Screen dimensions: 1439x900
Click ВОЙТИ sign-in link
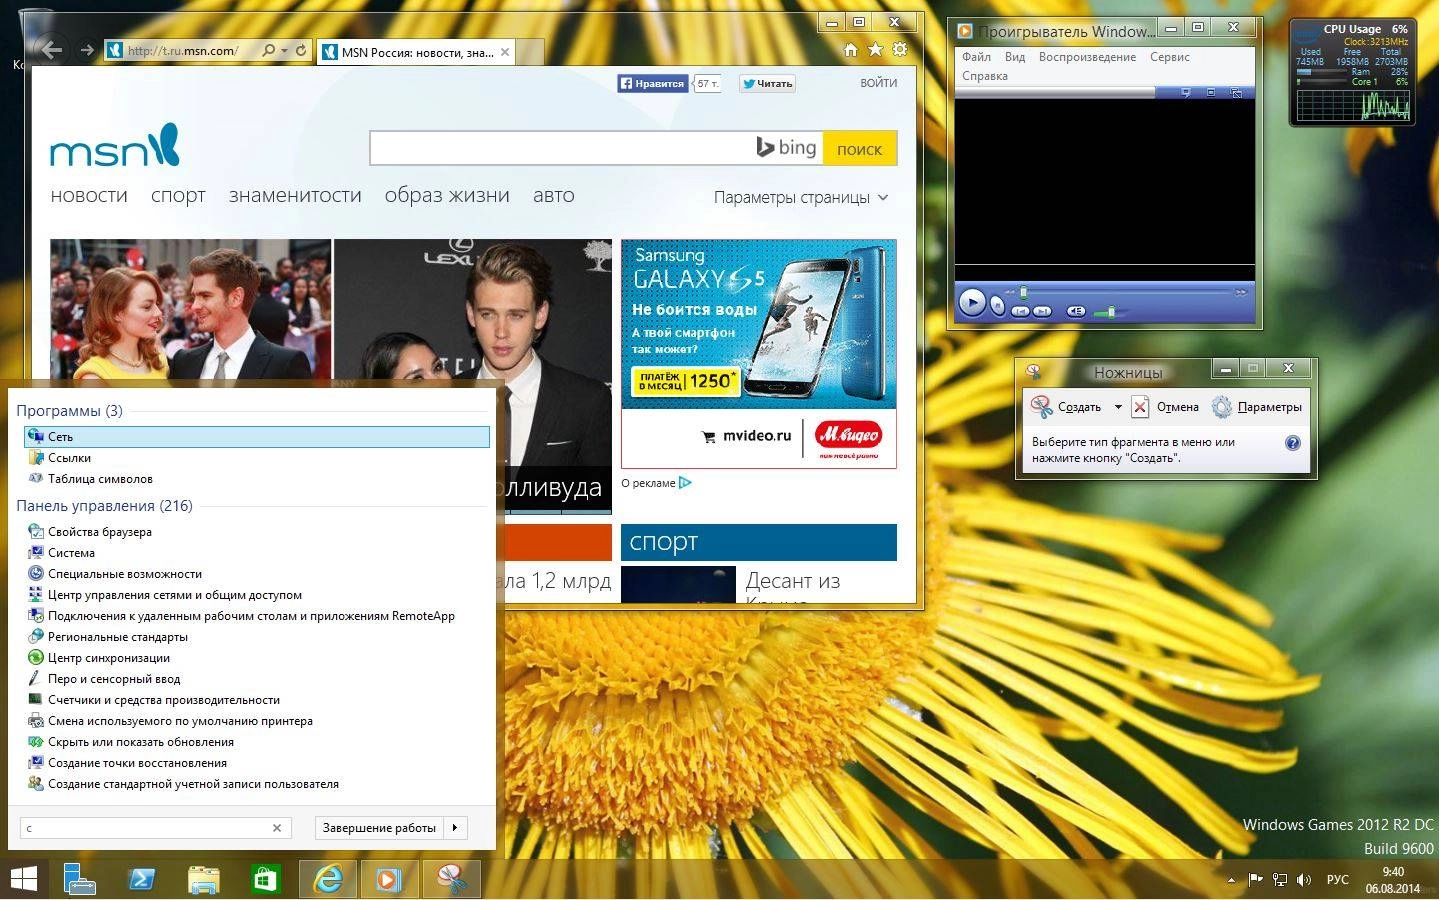tap(879, 83)
